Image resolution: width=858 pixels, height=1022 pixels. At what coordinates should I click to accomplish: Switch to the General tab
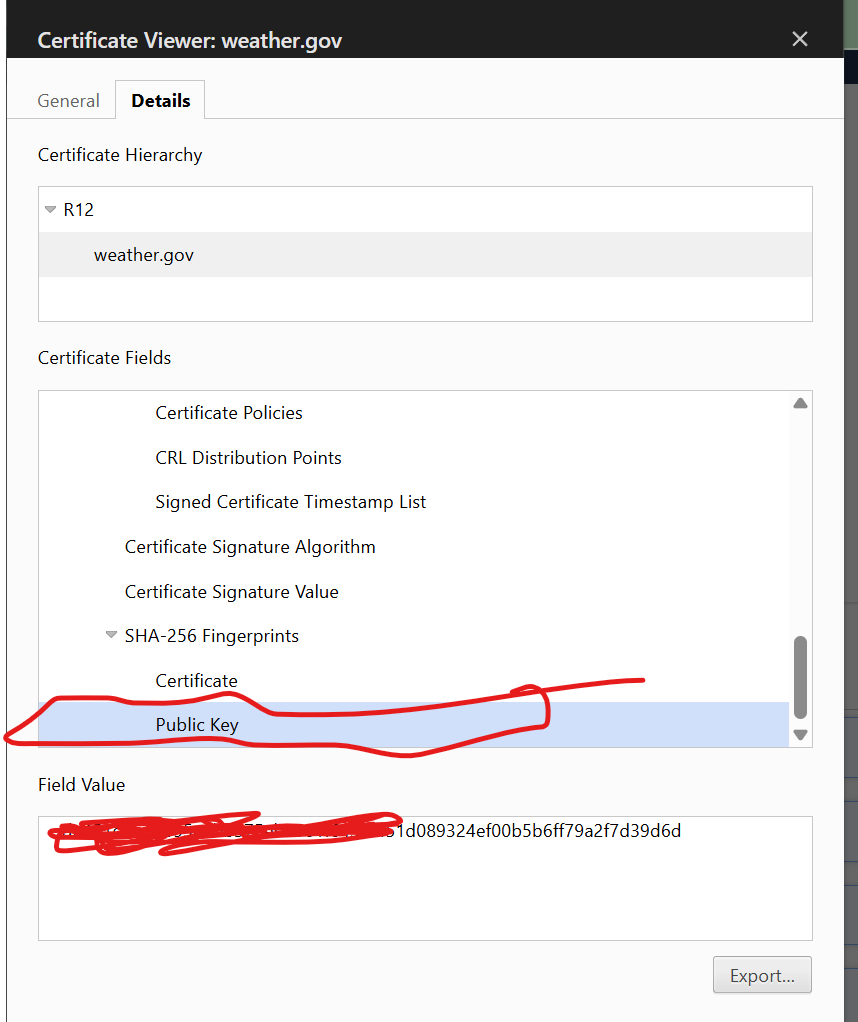coord(68,101)
